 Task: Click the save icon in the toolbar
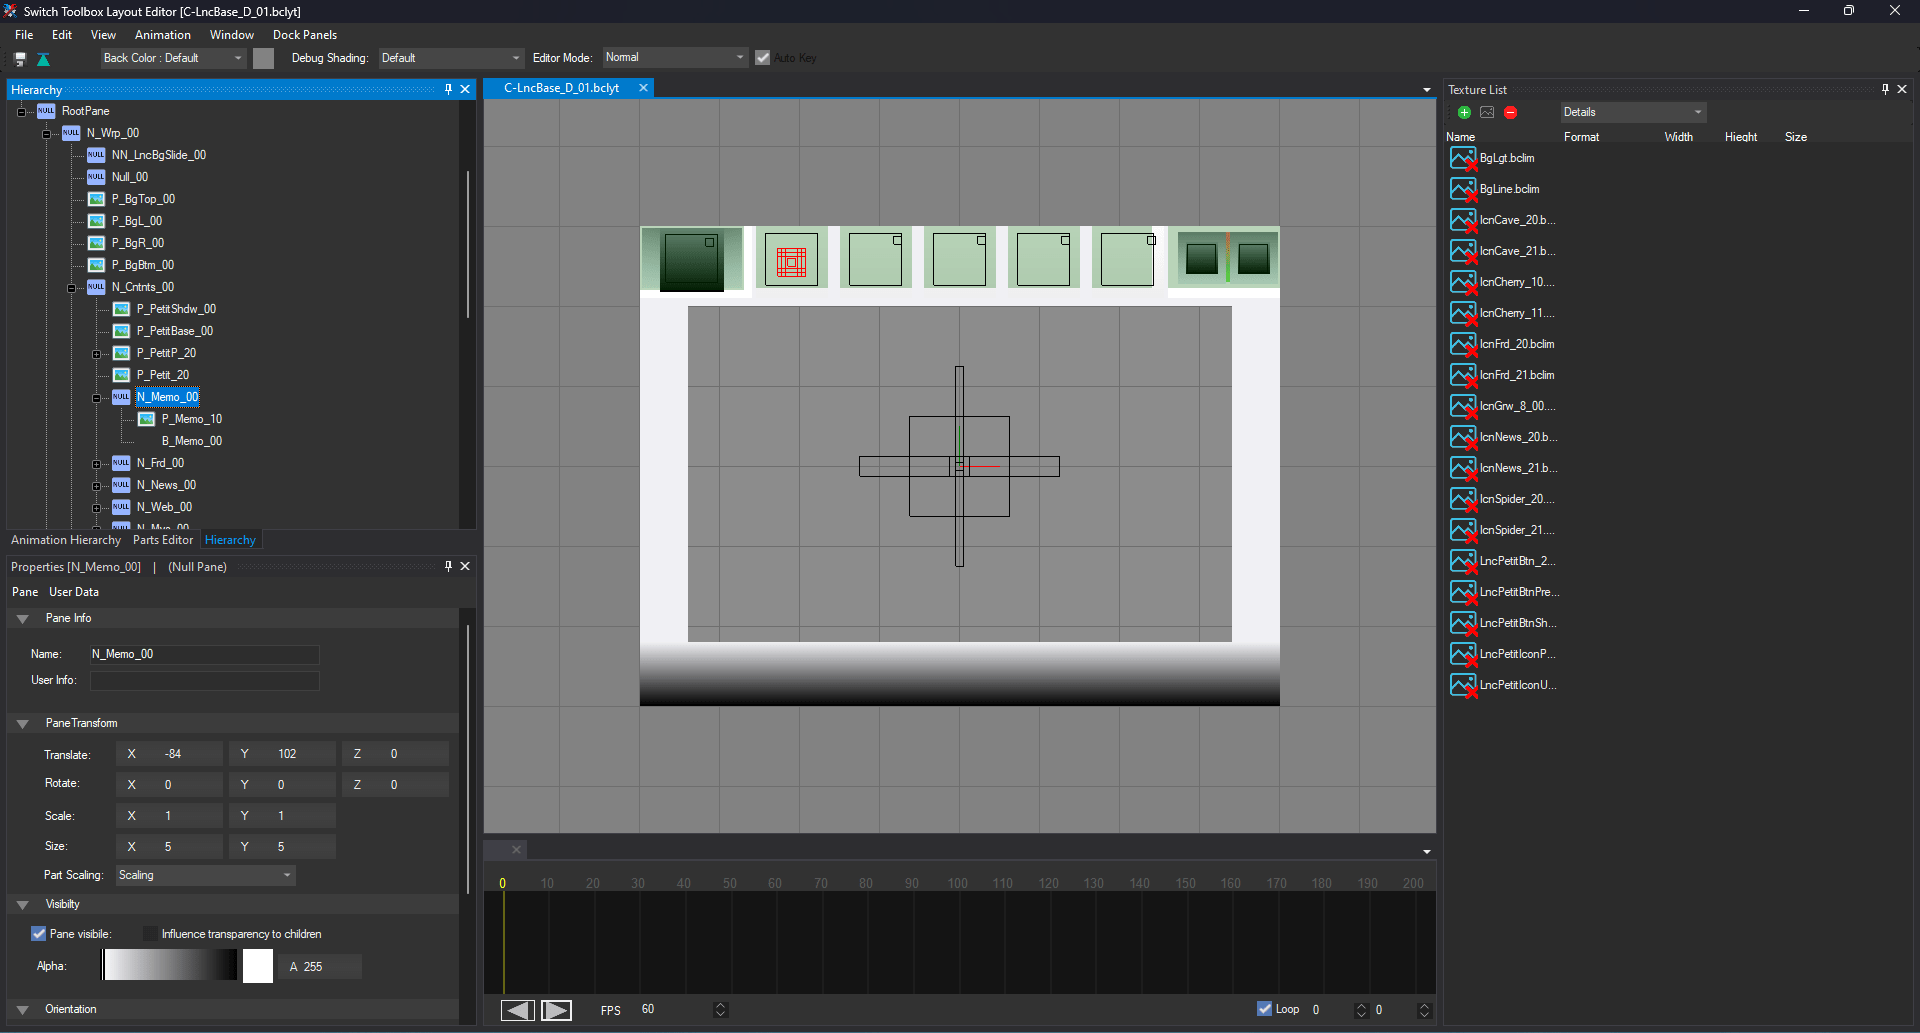point(20,58)
